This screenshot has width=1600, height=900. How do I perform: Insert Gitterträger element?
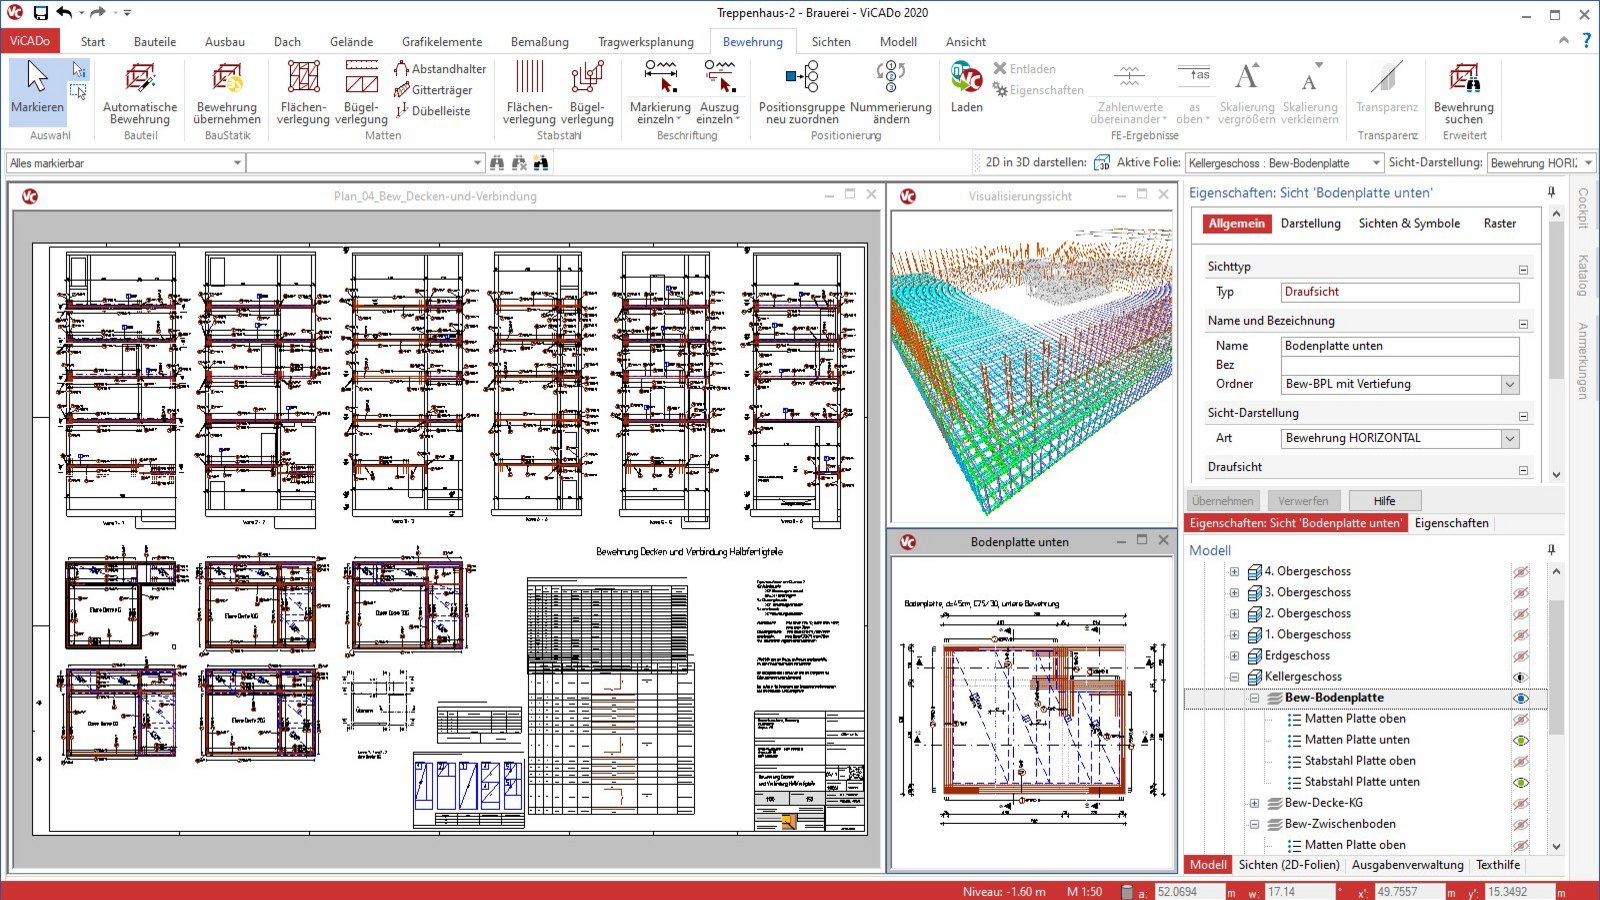[x=433, y=90]
